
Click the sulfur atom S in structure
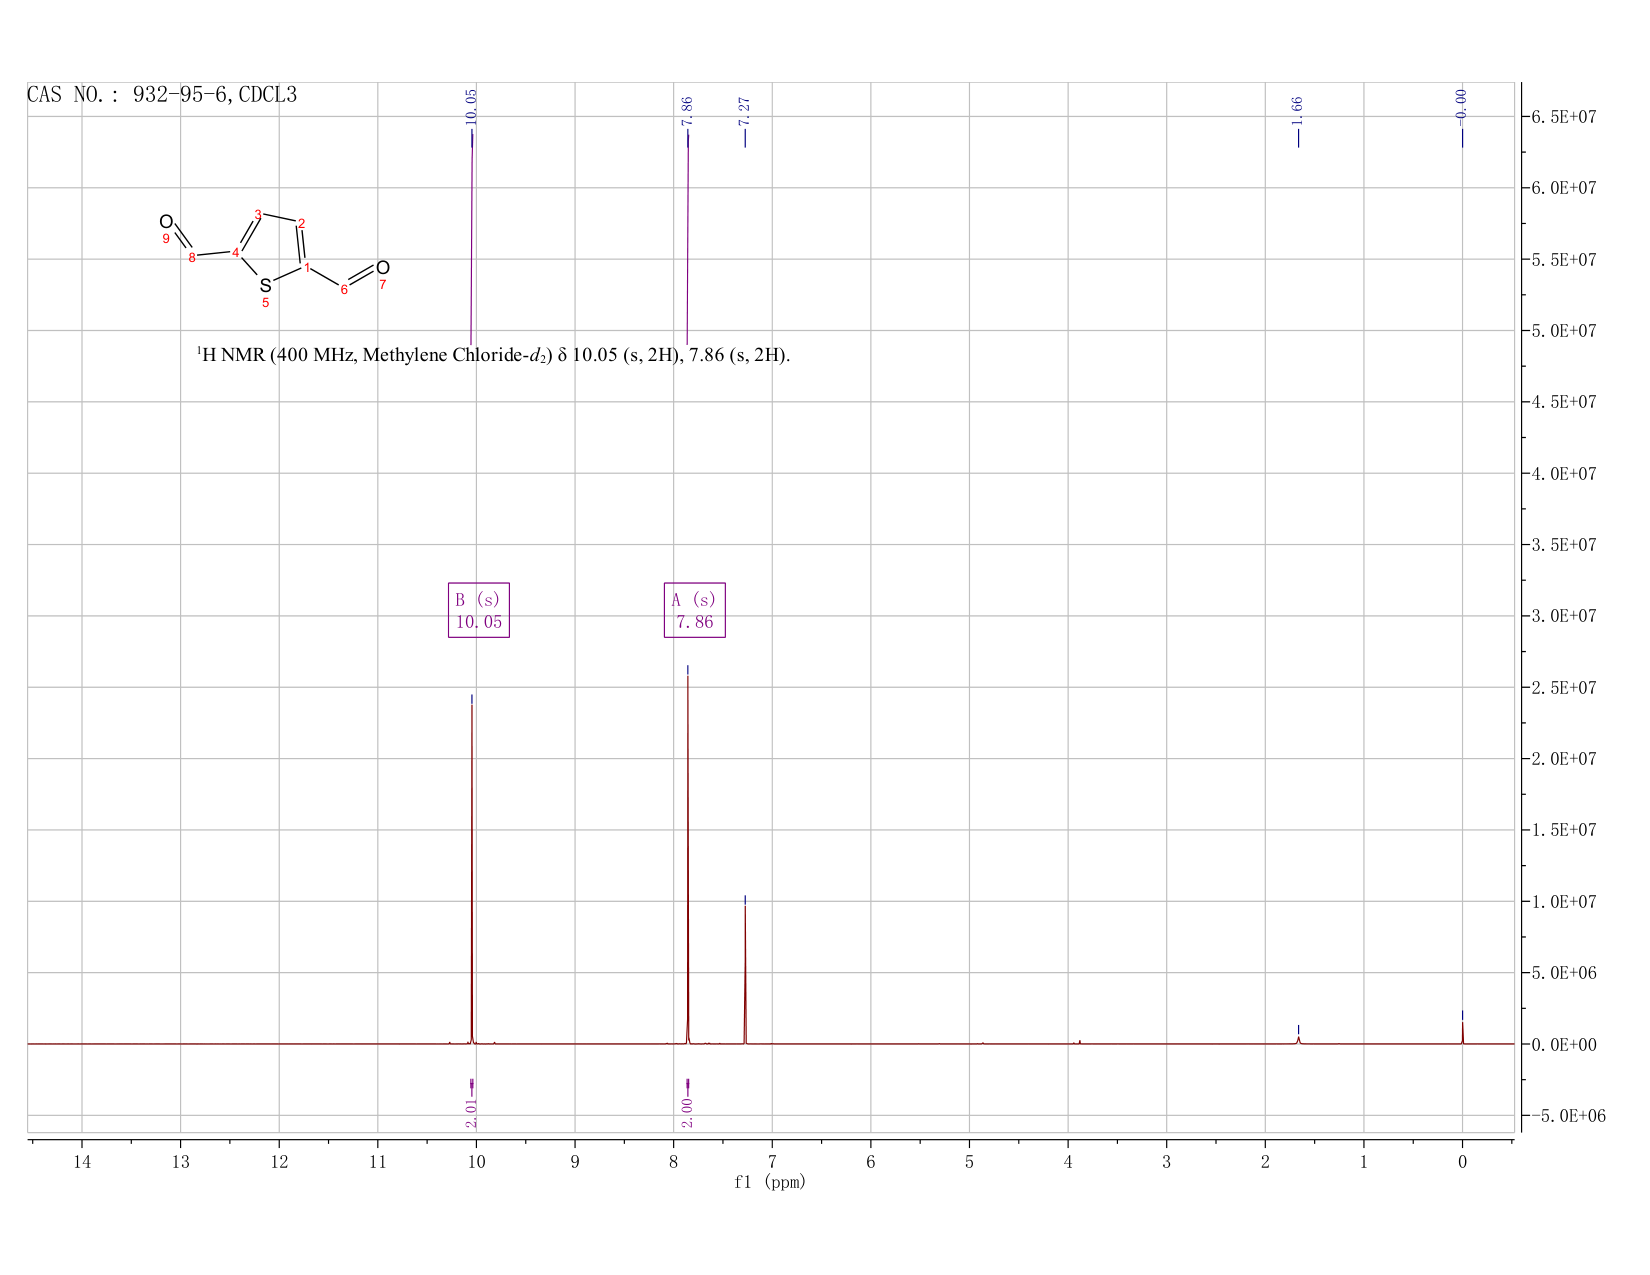pyautogui.click(x=265, y=286)
